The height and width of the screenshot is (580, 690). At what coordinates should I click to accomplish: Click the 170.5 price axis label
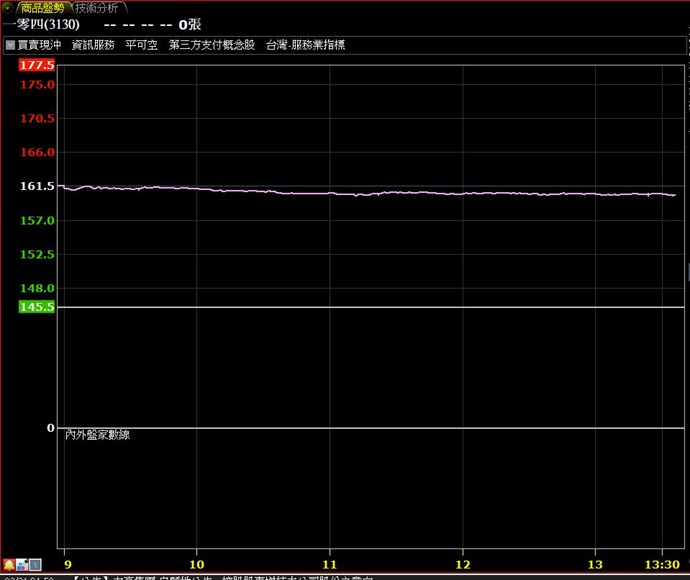tap(37, 118)
